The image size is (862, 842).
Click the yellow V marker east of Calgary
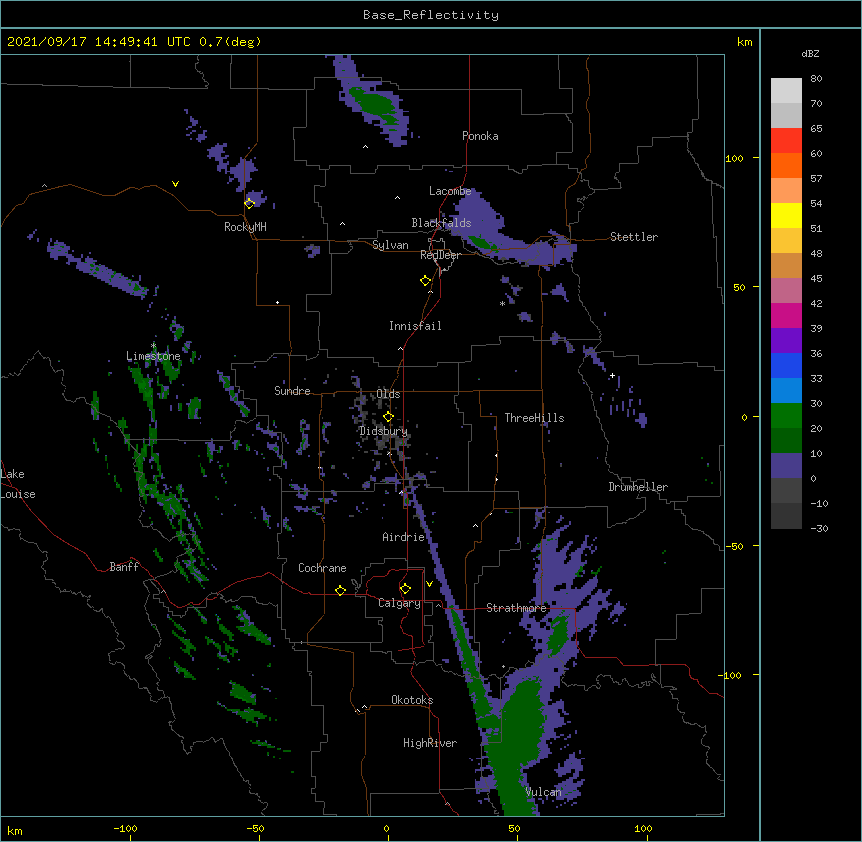[x=429, y=584]
